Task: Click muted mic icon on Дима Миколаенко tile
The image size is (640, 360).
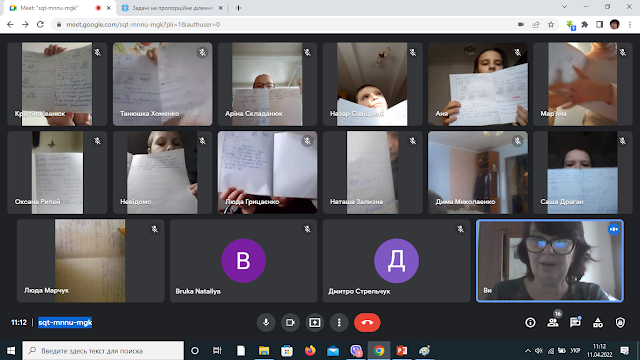Action: coord(518,141)
